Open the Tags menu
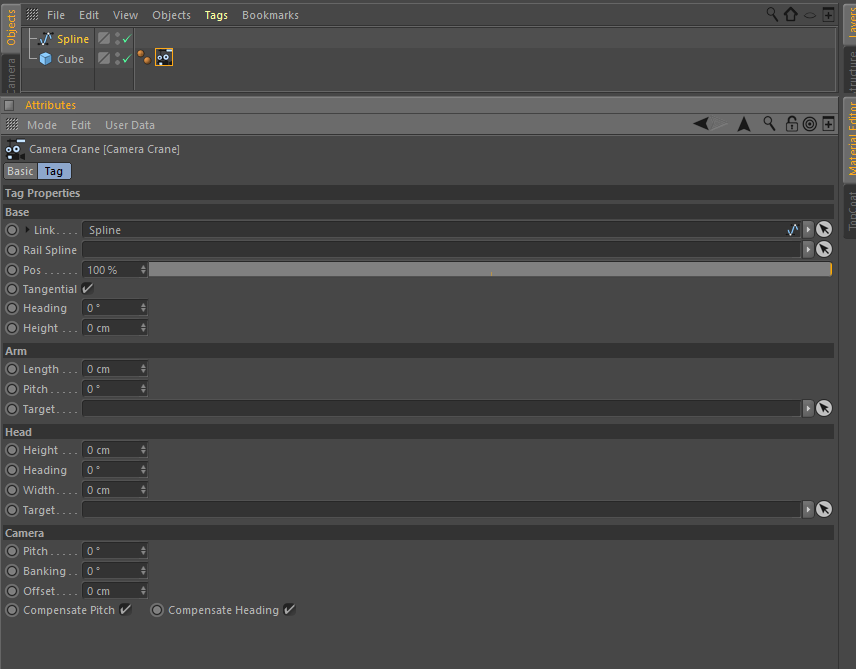Image resolution: width=856 pixels, height=669 pixels. pyautogui.click(x=214, y=14)
